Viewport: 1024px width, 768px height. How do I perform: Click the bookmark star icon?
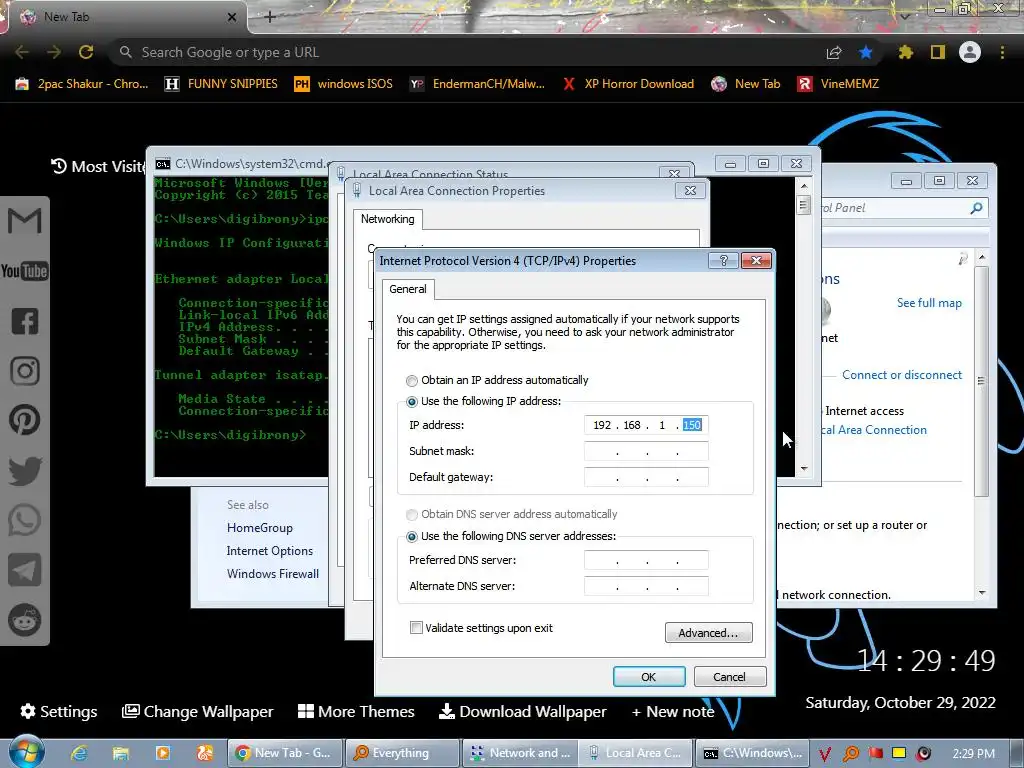coord(866,52)
